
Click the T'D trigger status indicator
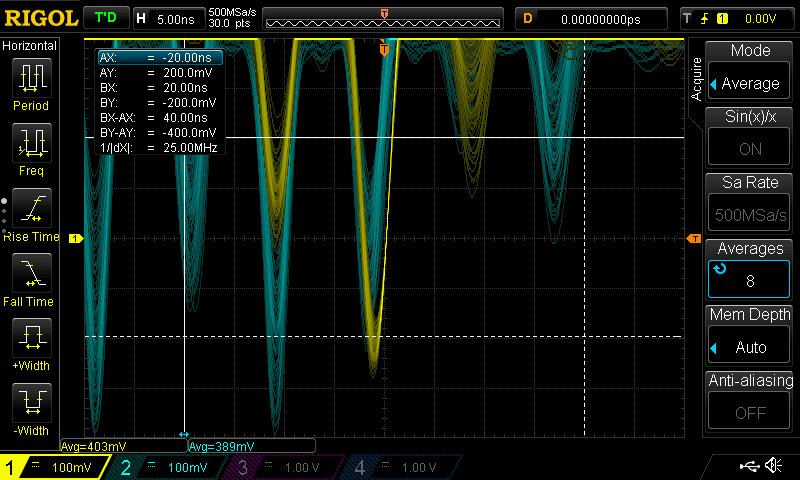(x=106, y=18)
